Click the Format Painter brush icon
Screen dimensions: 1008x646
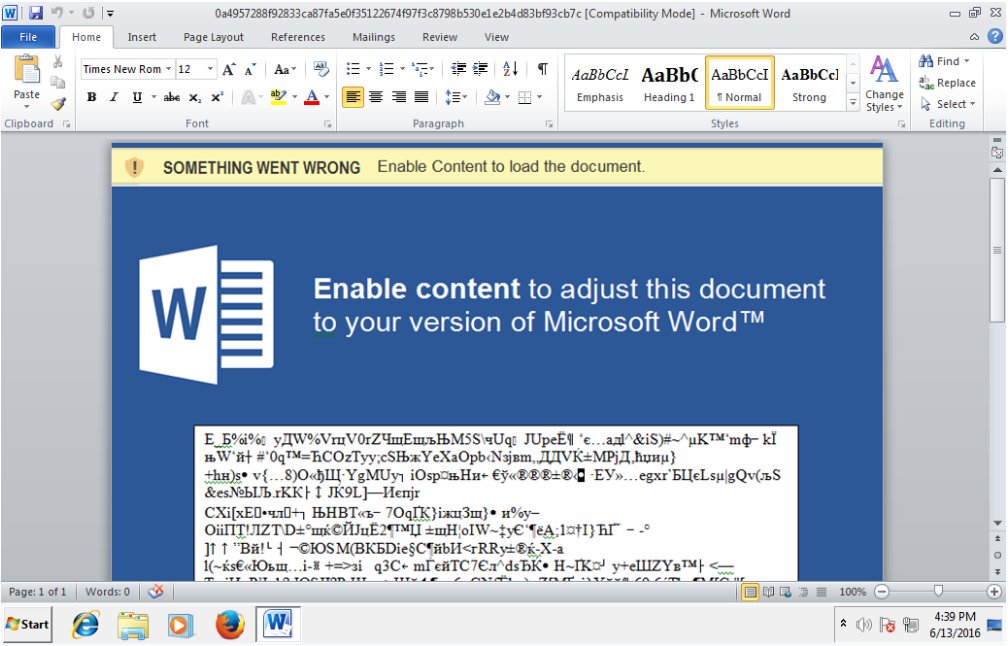click(x=58, y=103)
